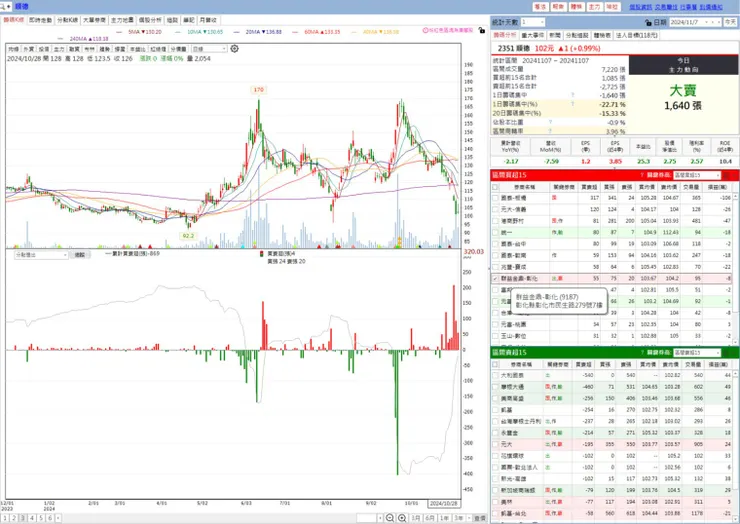Click the 查價 button at bottom right

479,518
